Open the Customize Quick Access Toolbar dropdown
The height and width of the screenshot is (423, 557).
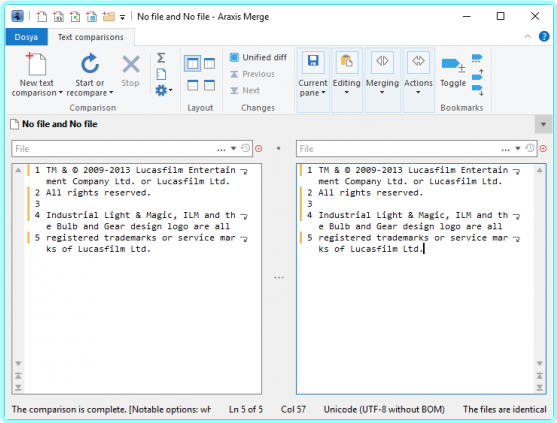coord(122,17)
